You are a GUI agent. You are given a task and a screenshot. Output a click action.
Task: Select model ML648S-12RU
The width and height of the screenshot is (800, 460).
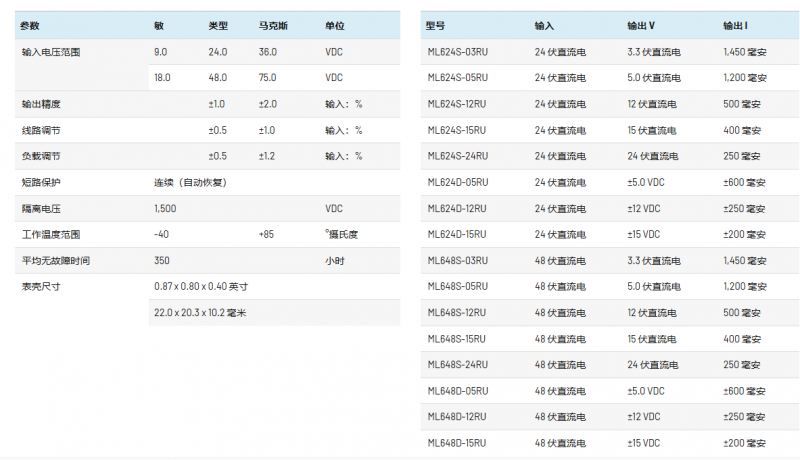coord(456,313)
